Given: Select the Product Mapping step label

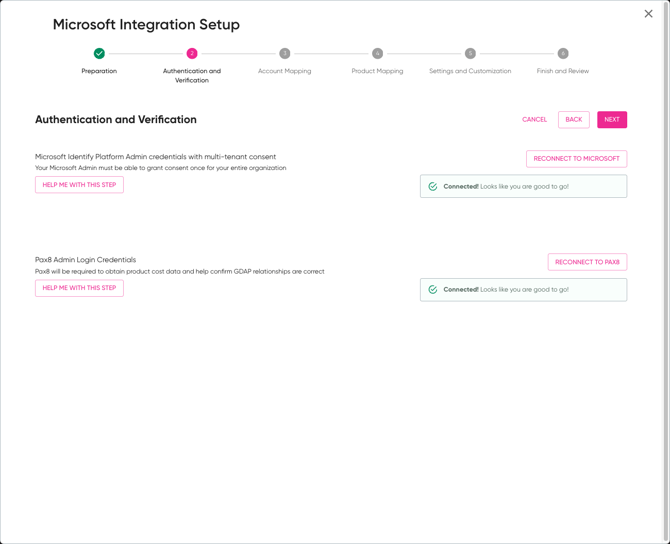Looking at the screenshot, I should [377, 71].
